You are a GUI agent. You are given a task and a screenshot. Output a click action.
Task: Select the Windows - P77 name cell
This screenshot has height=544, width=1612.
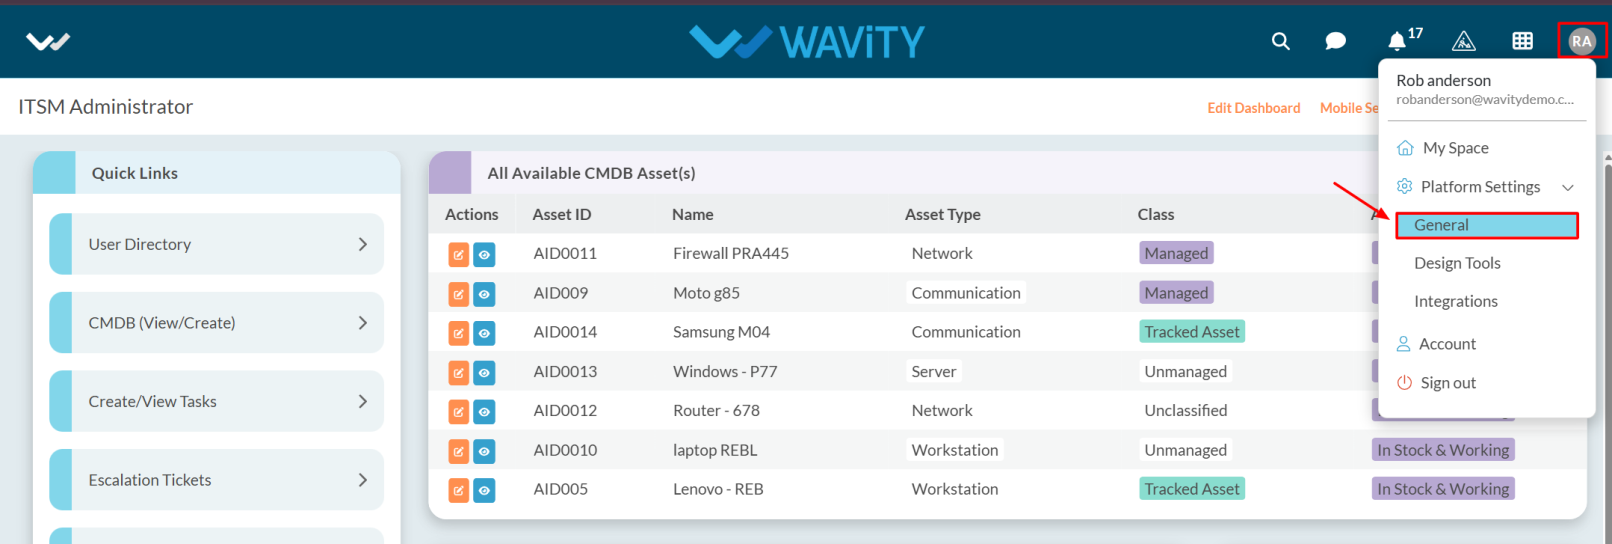click(725, 371)
